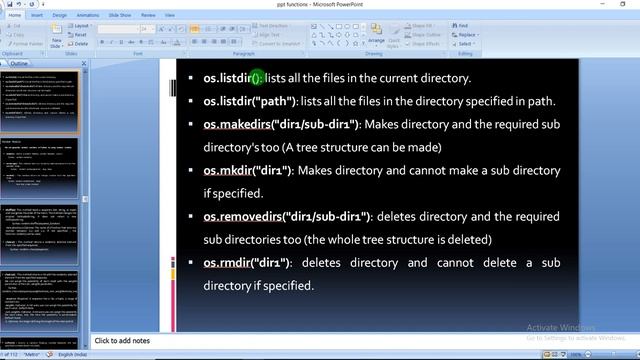
Task: Click the Find button
Action: pos(460,26)
